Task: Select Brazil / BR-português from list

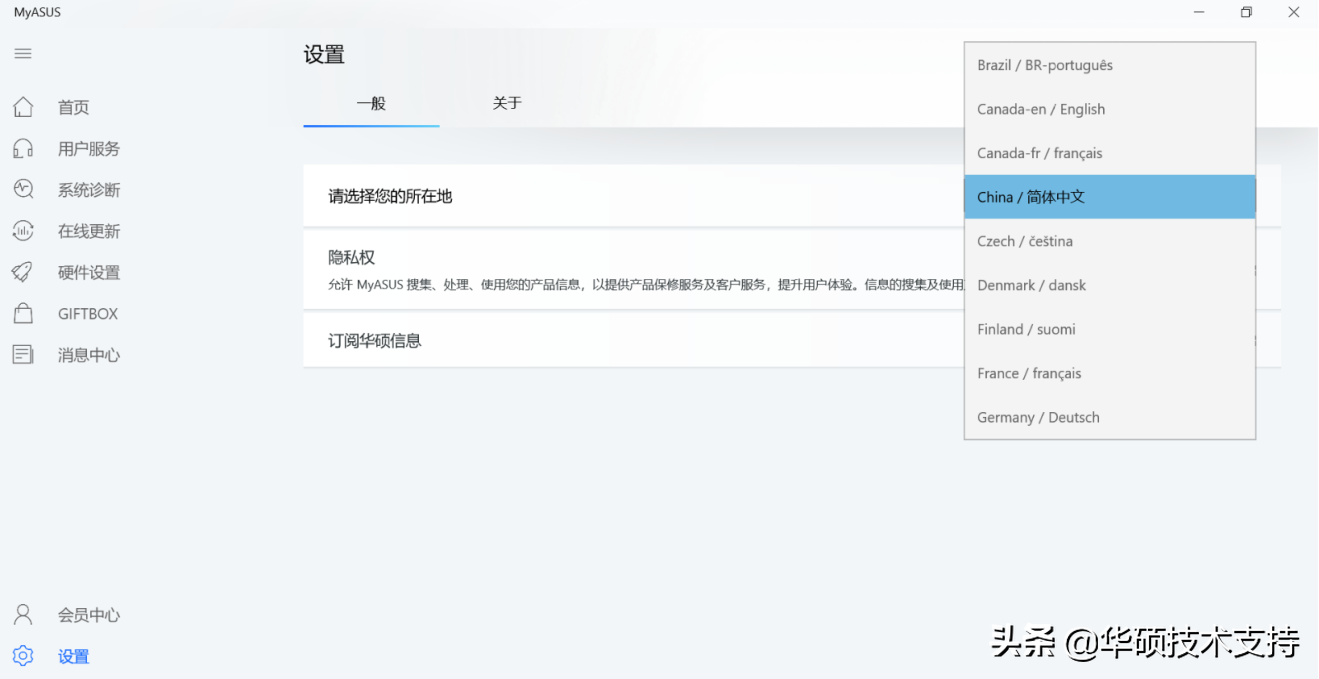Action: (x=1110, y=65)
